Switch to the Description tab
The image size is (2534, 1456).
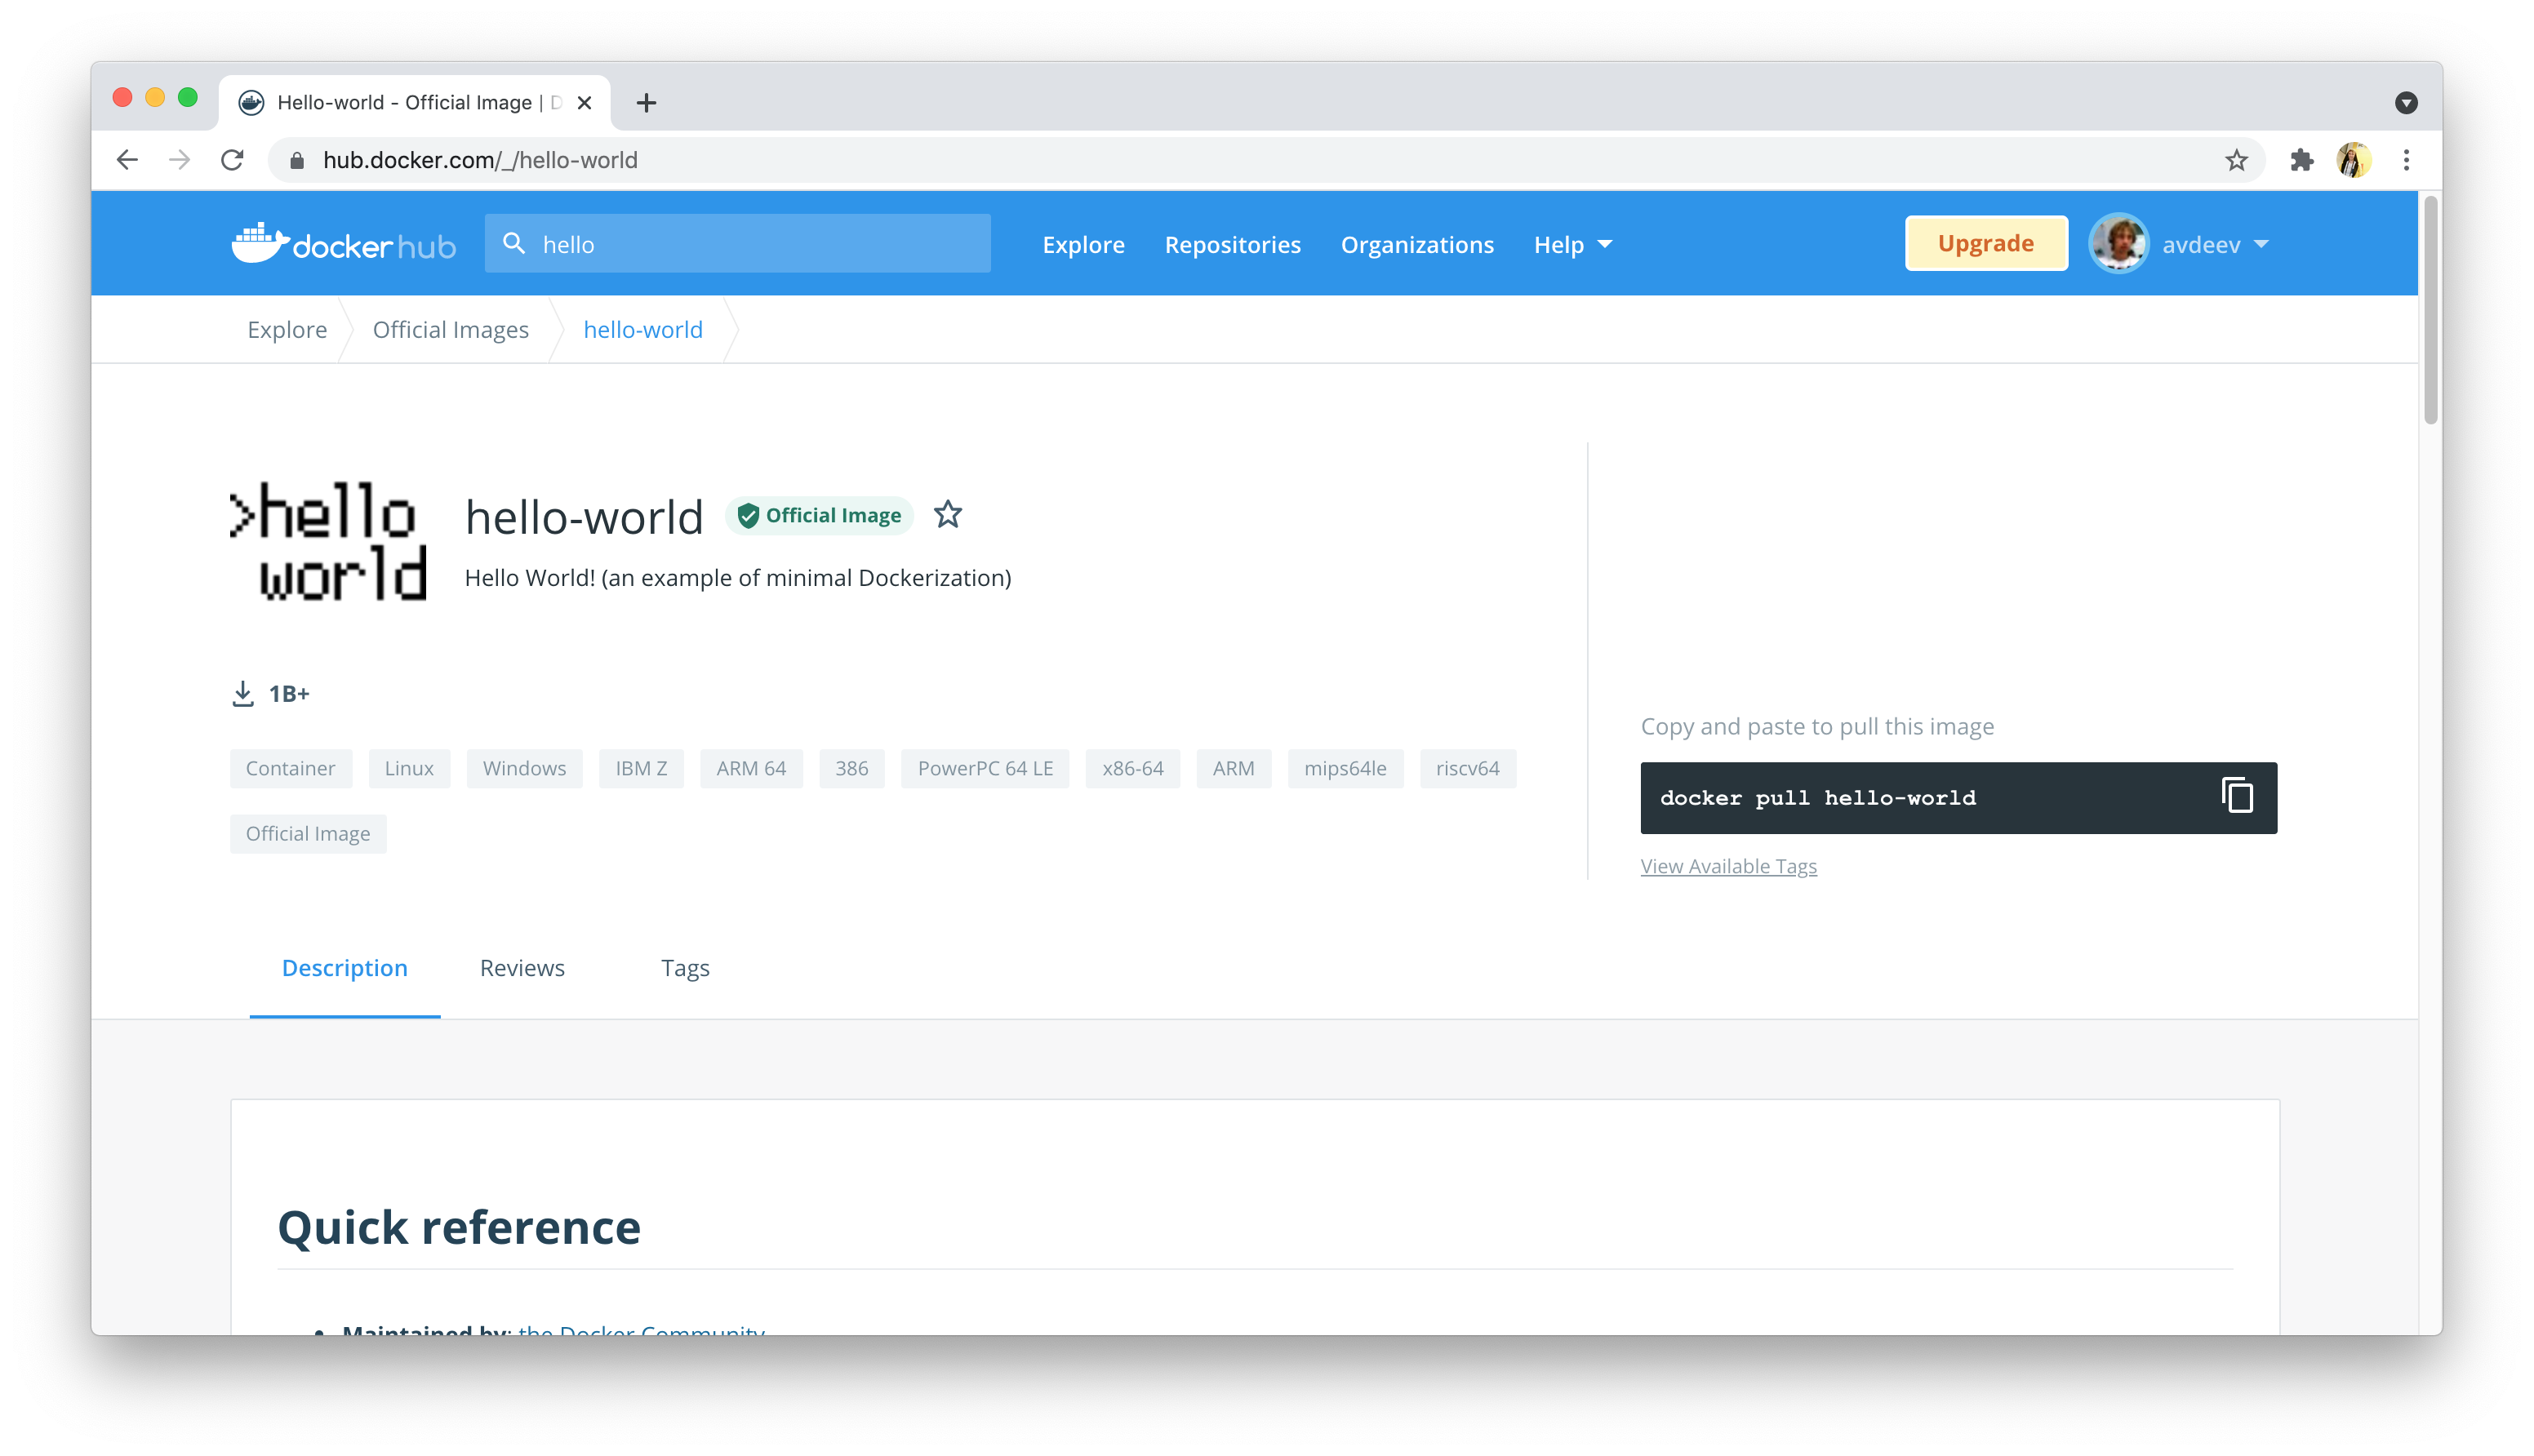(344, 968)
